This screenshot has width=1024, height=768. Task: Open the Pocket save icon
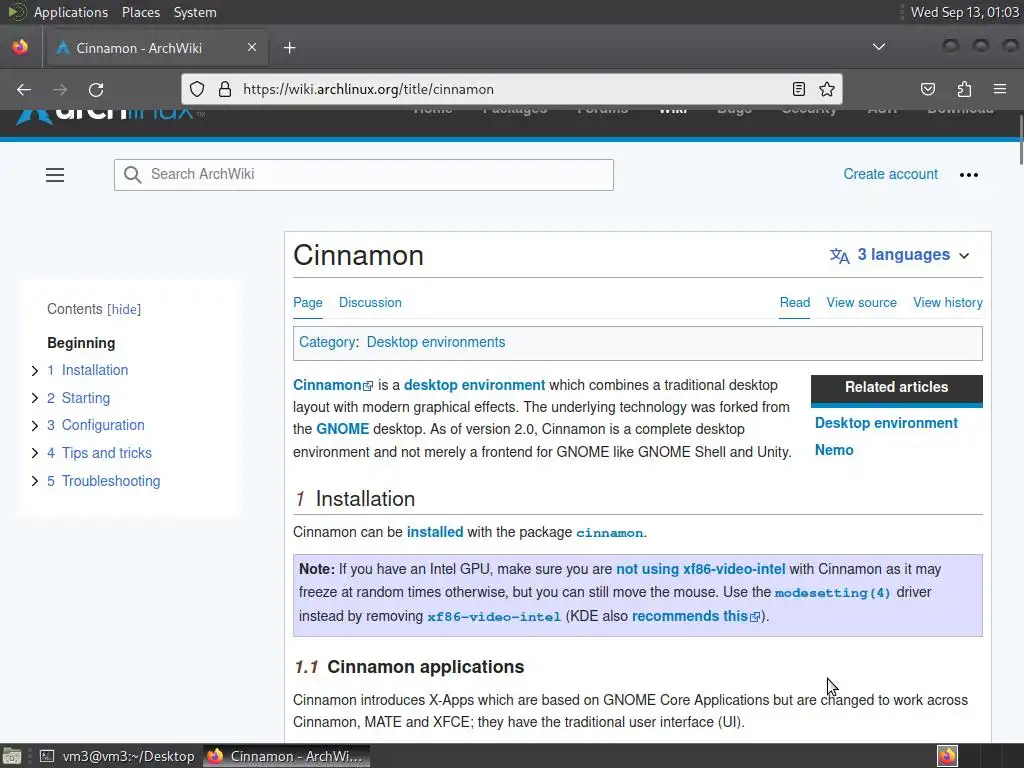(927, 89)
